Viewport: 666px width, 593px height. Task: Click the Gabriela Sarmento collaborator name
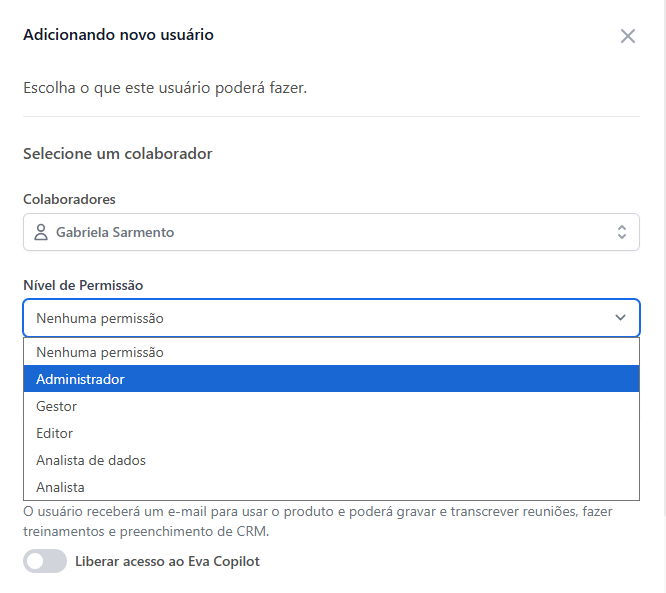[x=115, y=232]
